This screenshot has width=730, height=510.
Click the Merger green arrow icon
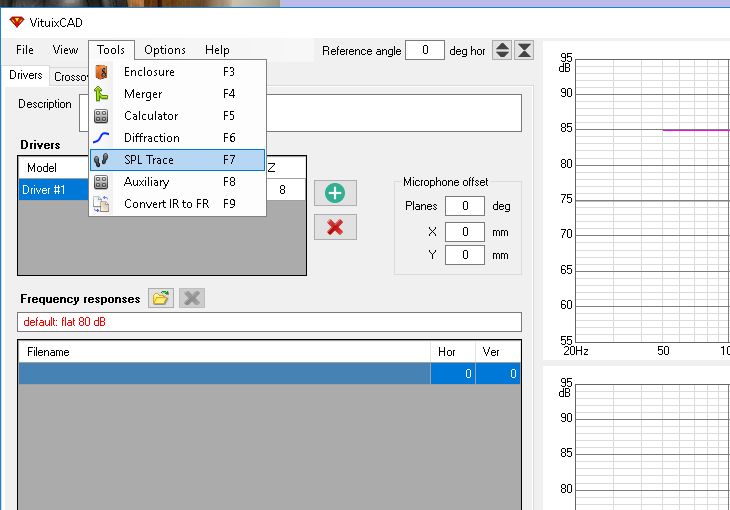pos(101,94)
